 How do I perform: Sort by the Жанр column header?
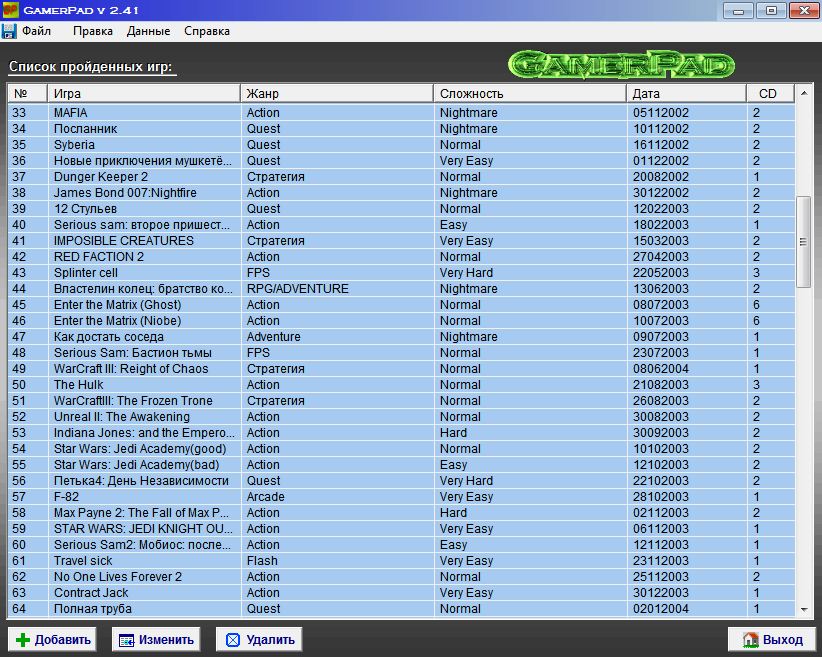pos(337,93)
